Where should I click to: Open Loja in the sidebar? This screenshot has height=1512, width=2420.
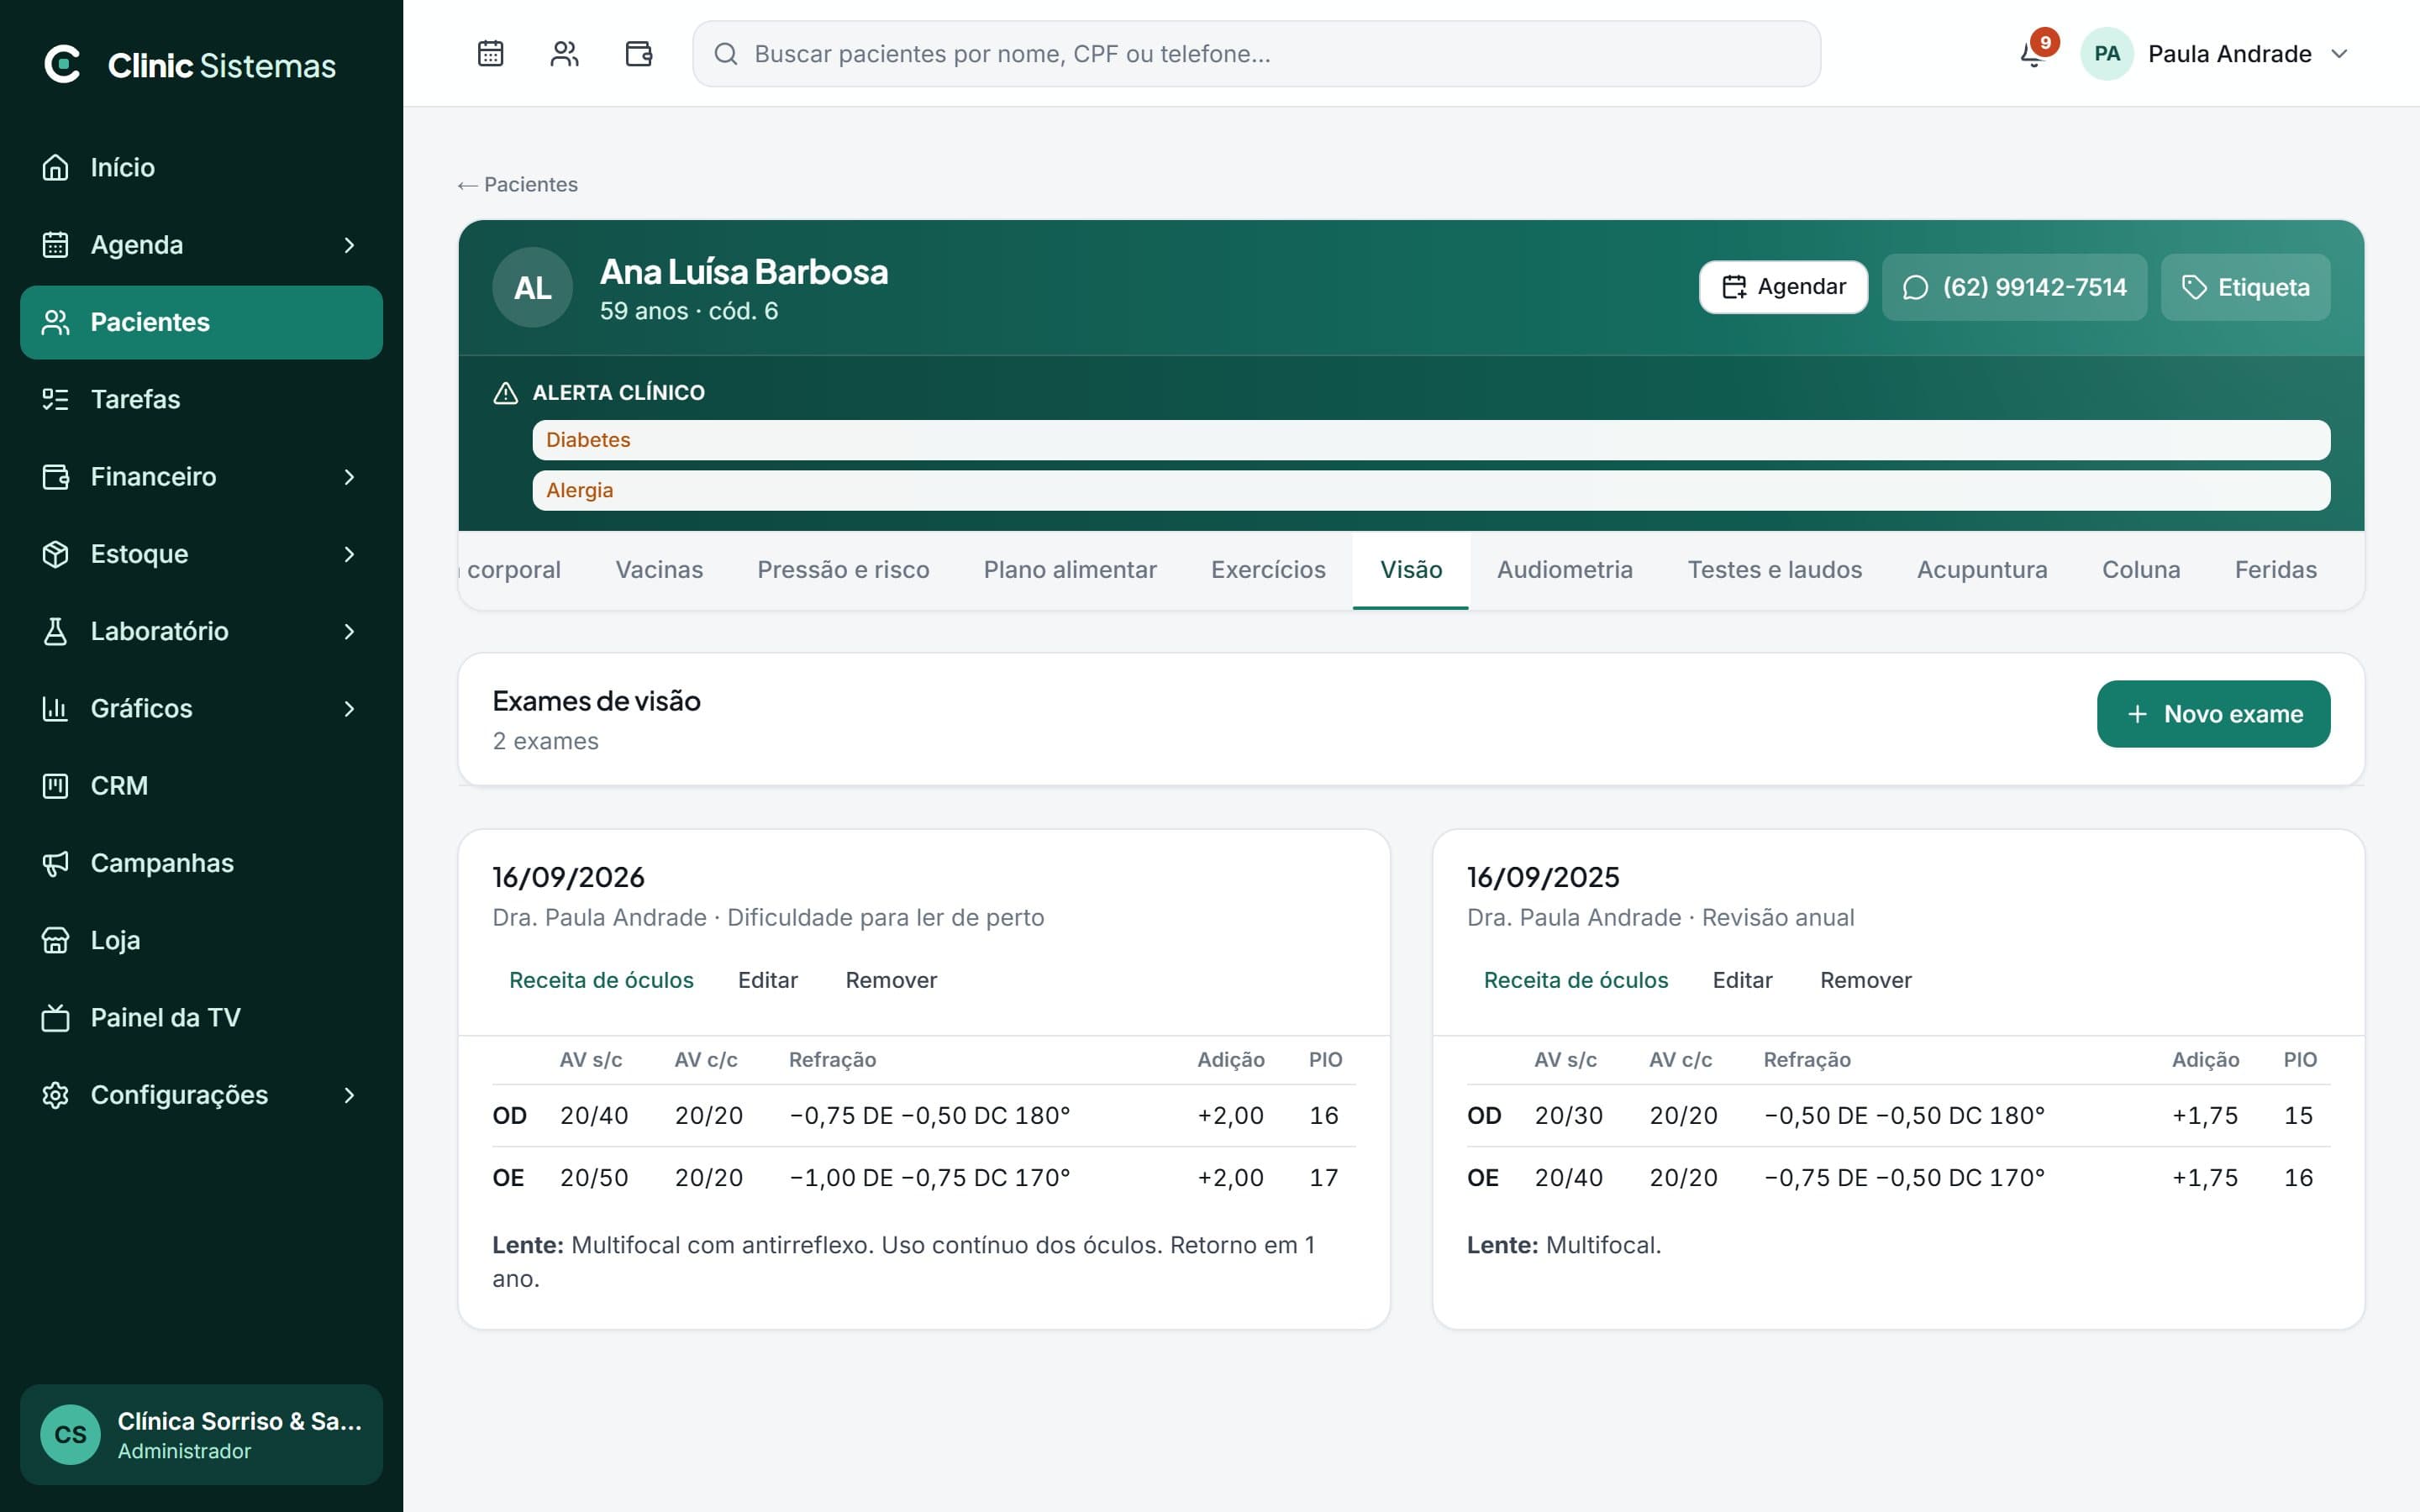(201, 940)
